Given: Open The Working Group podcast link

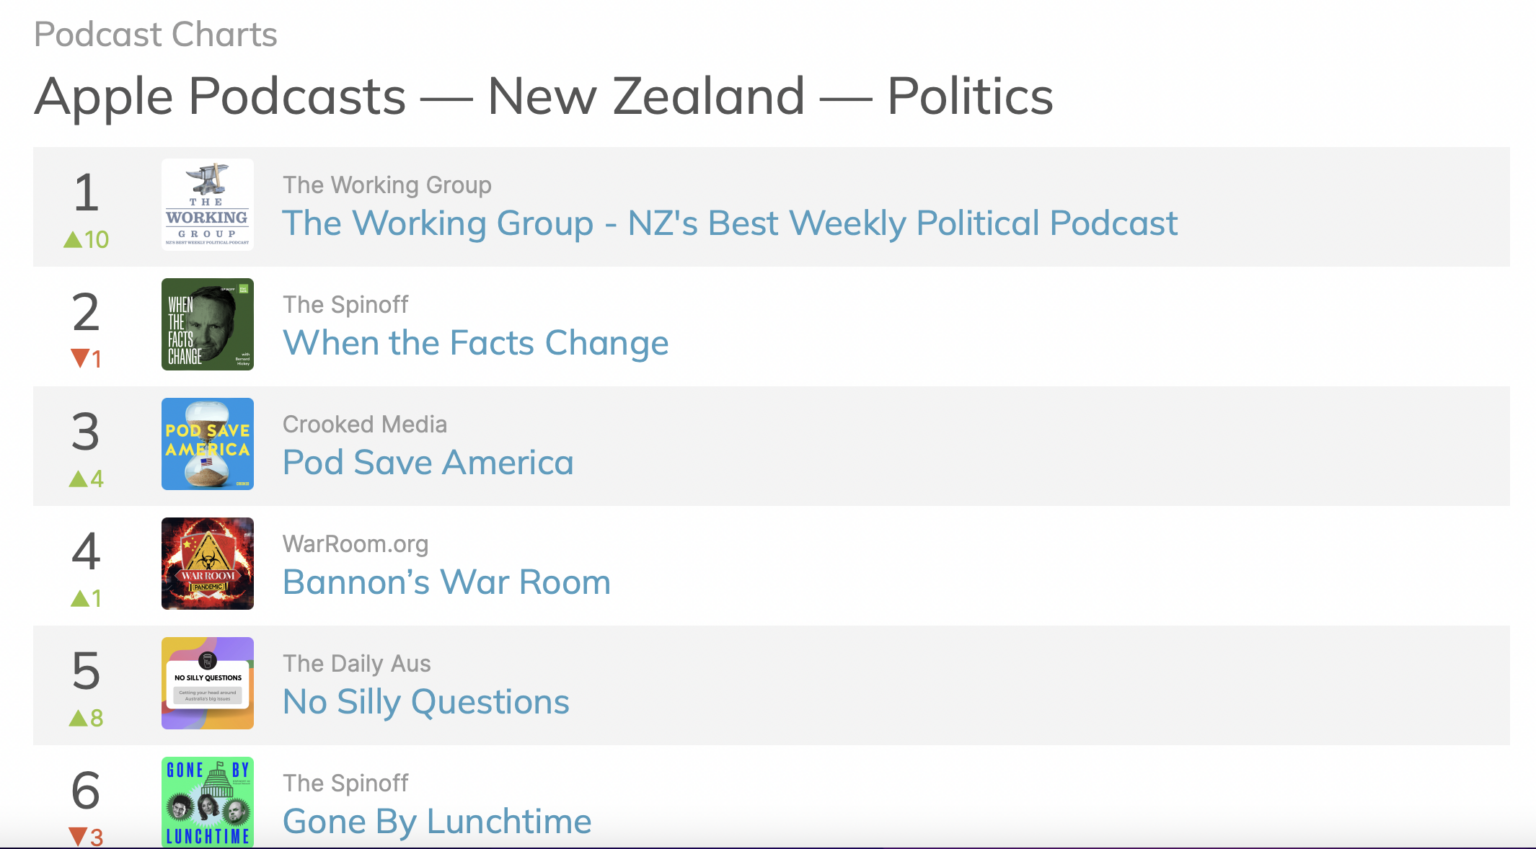Looking at the screenshot, I should 730,223.
